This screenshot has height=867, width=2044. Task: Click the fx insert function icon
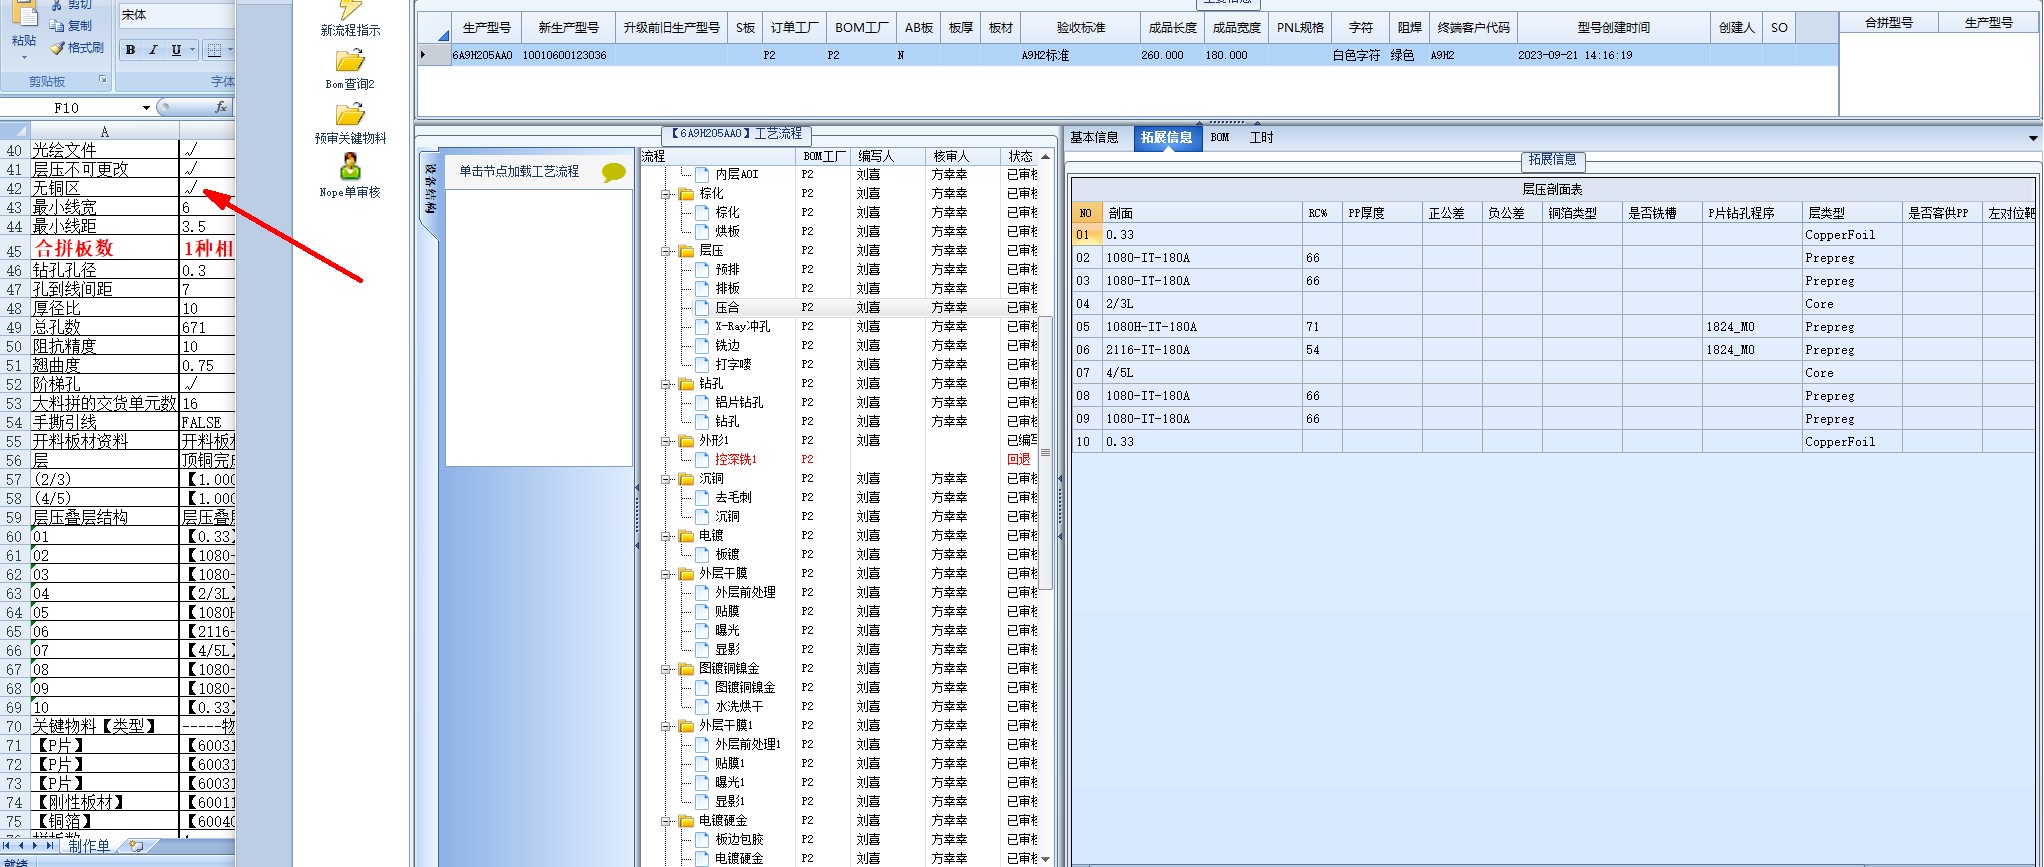tap(221, 107)
